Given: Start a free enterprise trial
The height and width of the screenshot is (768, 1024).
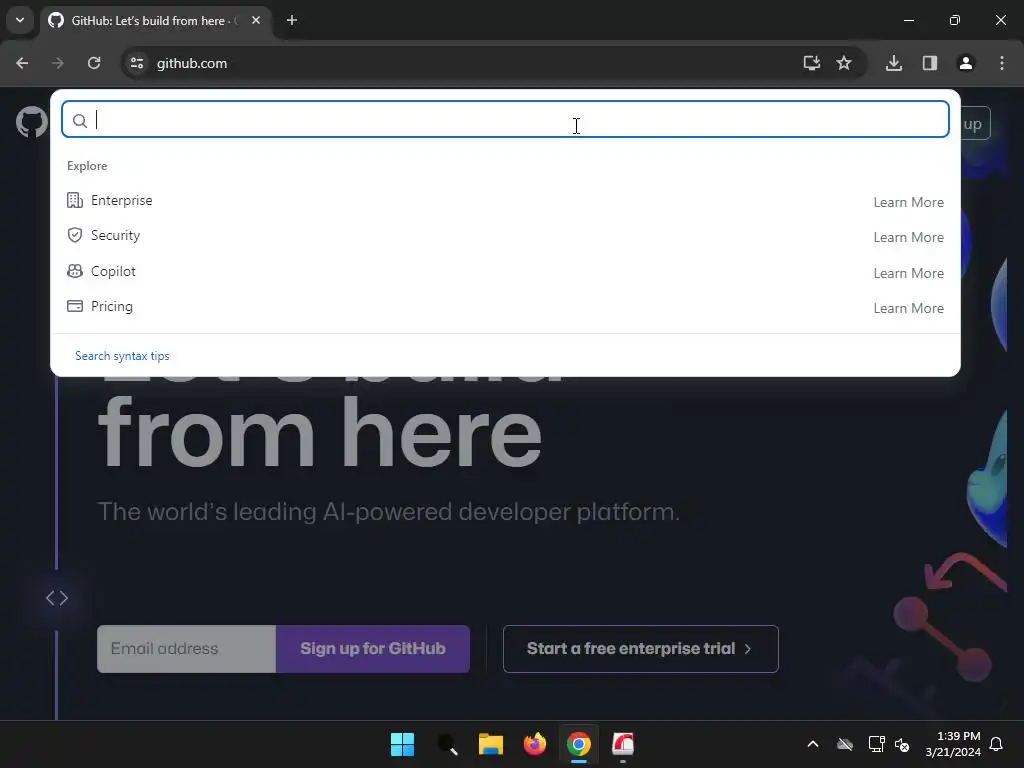Looking at the screenshot, I should (641, 649).
